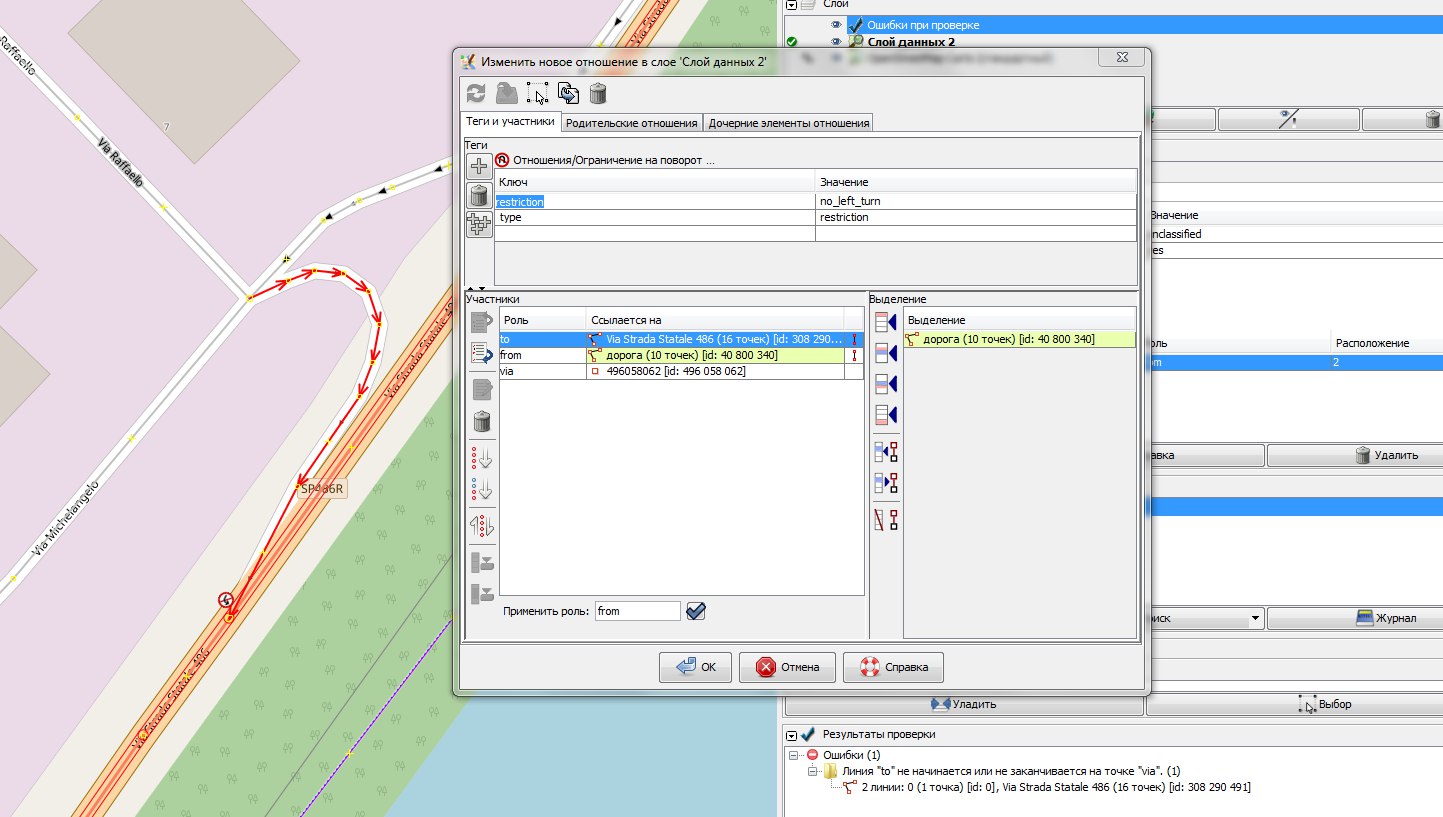Close the relation editor dialog window
Image resolution: width=1443 pixels, height=817 pixels.
point(1123,59)
